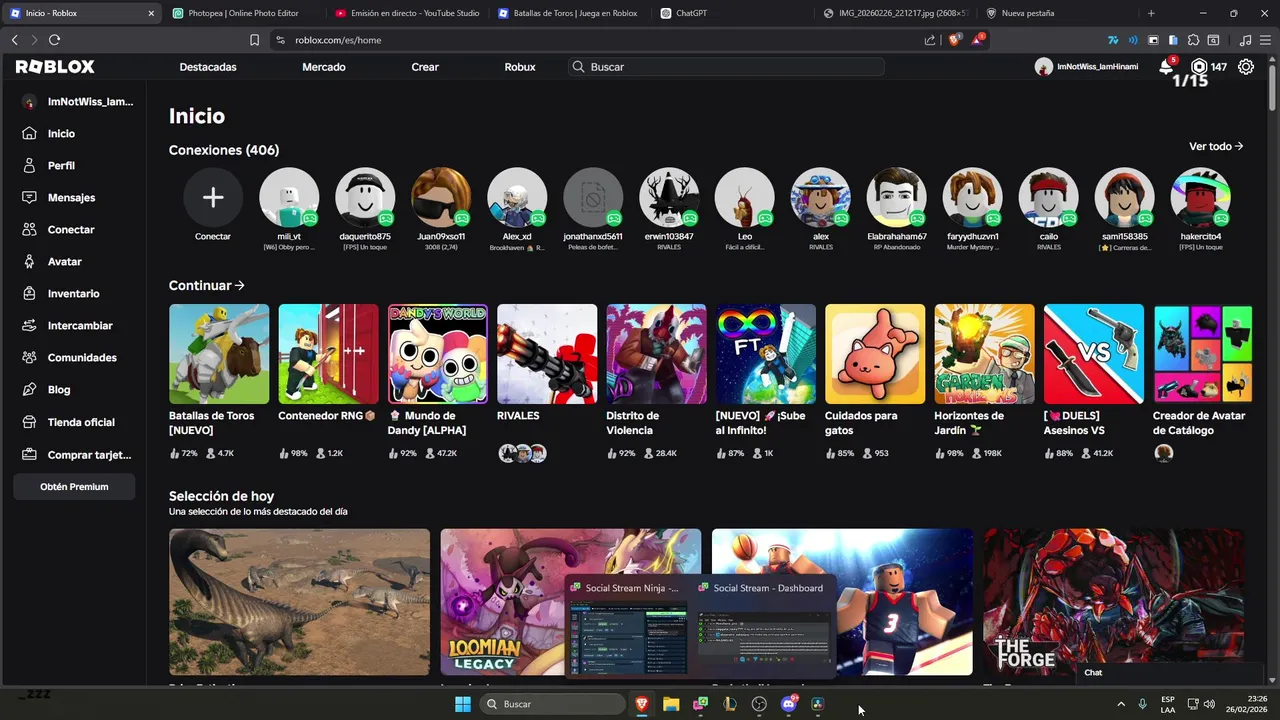Click the Windows taskbar Buscar box
This screenshot has height=720, width=1280.
click(552, 704)
